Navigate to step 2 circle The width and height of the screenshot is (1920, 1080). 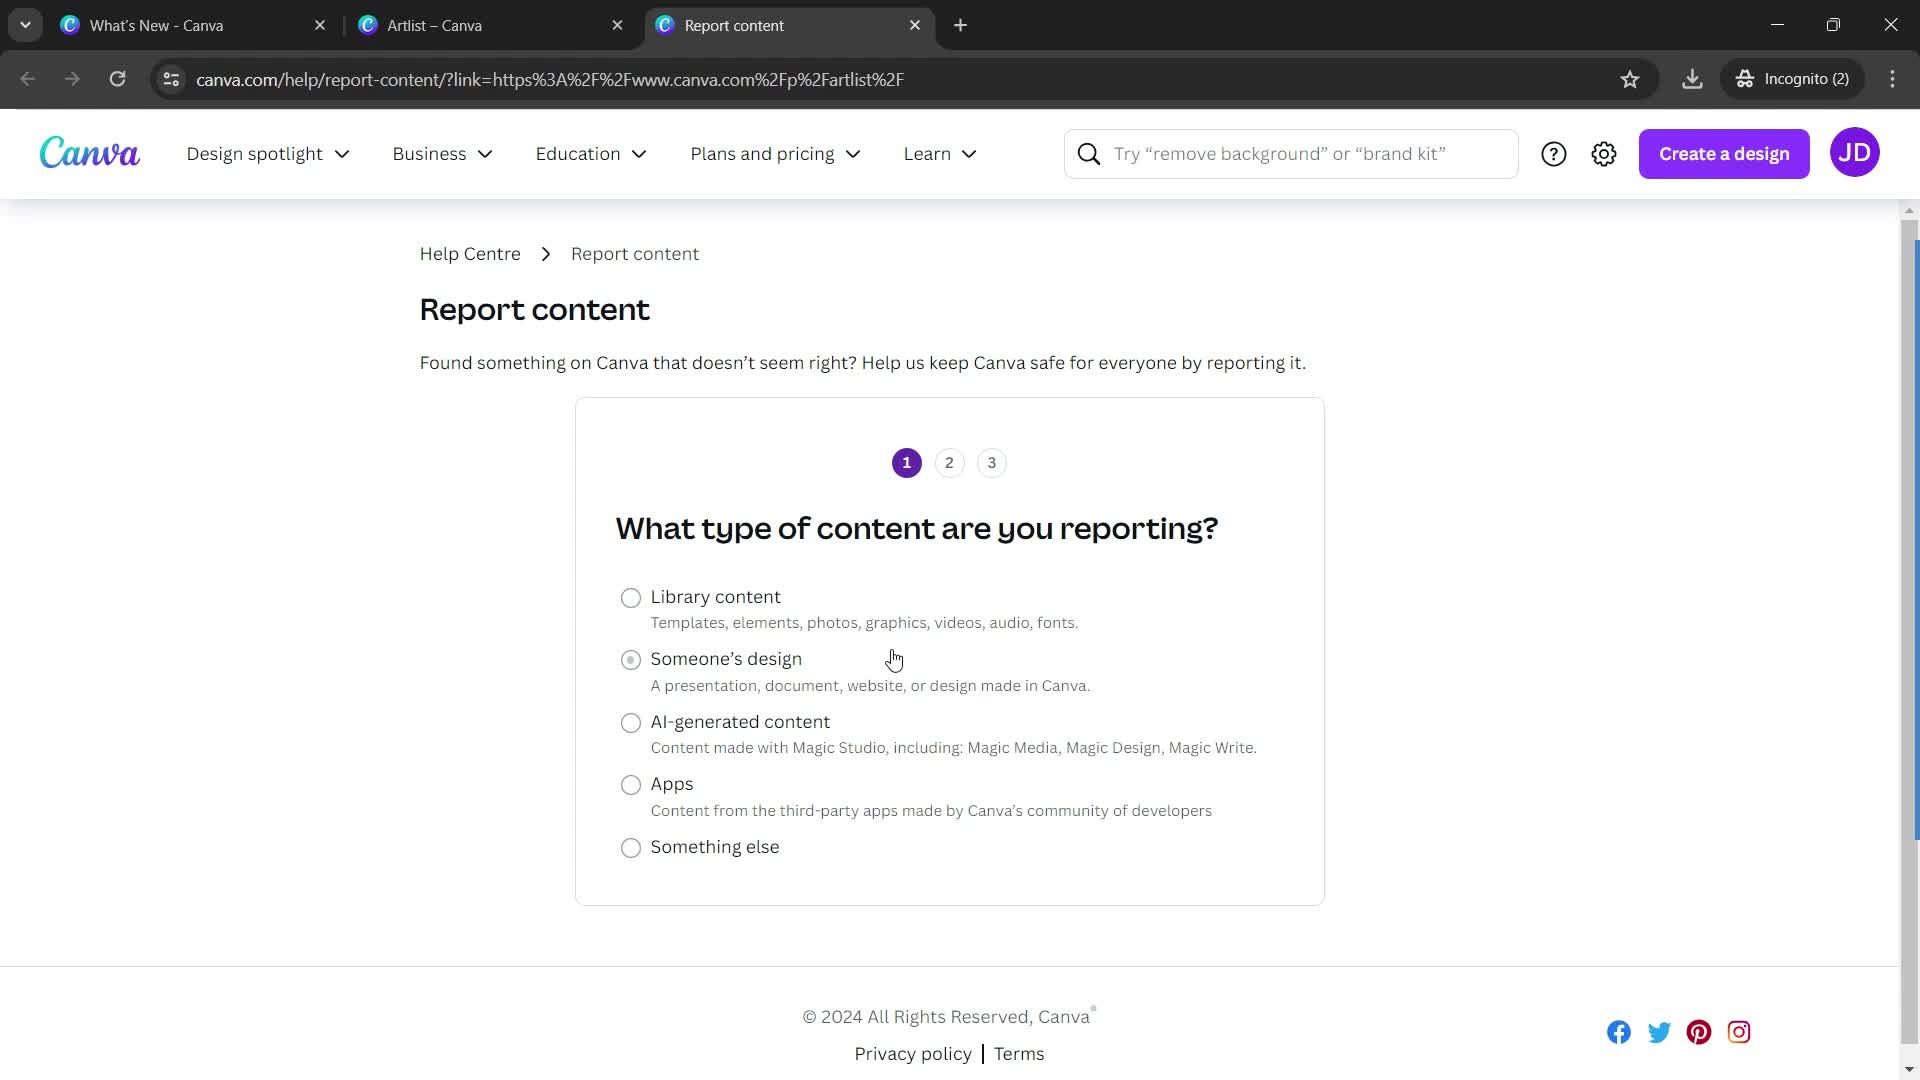pos(948,462)
